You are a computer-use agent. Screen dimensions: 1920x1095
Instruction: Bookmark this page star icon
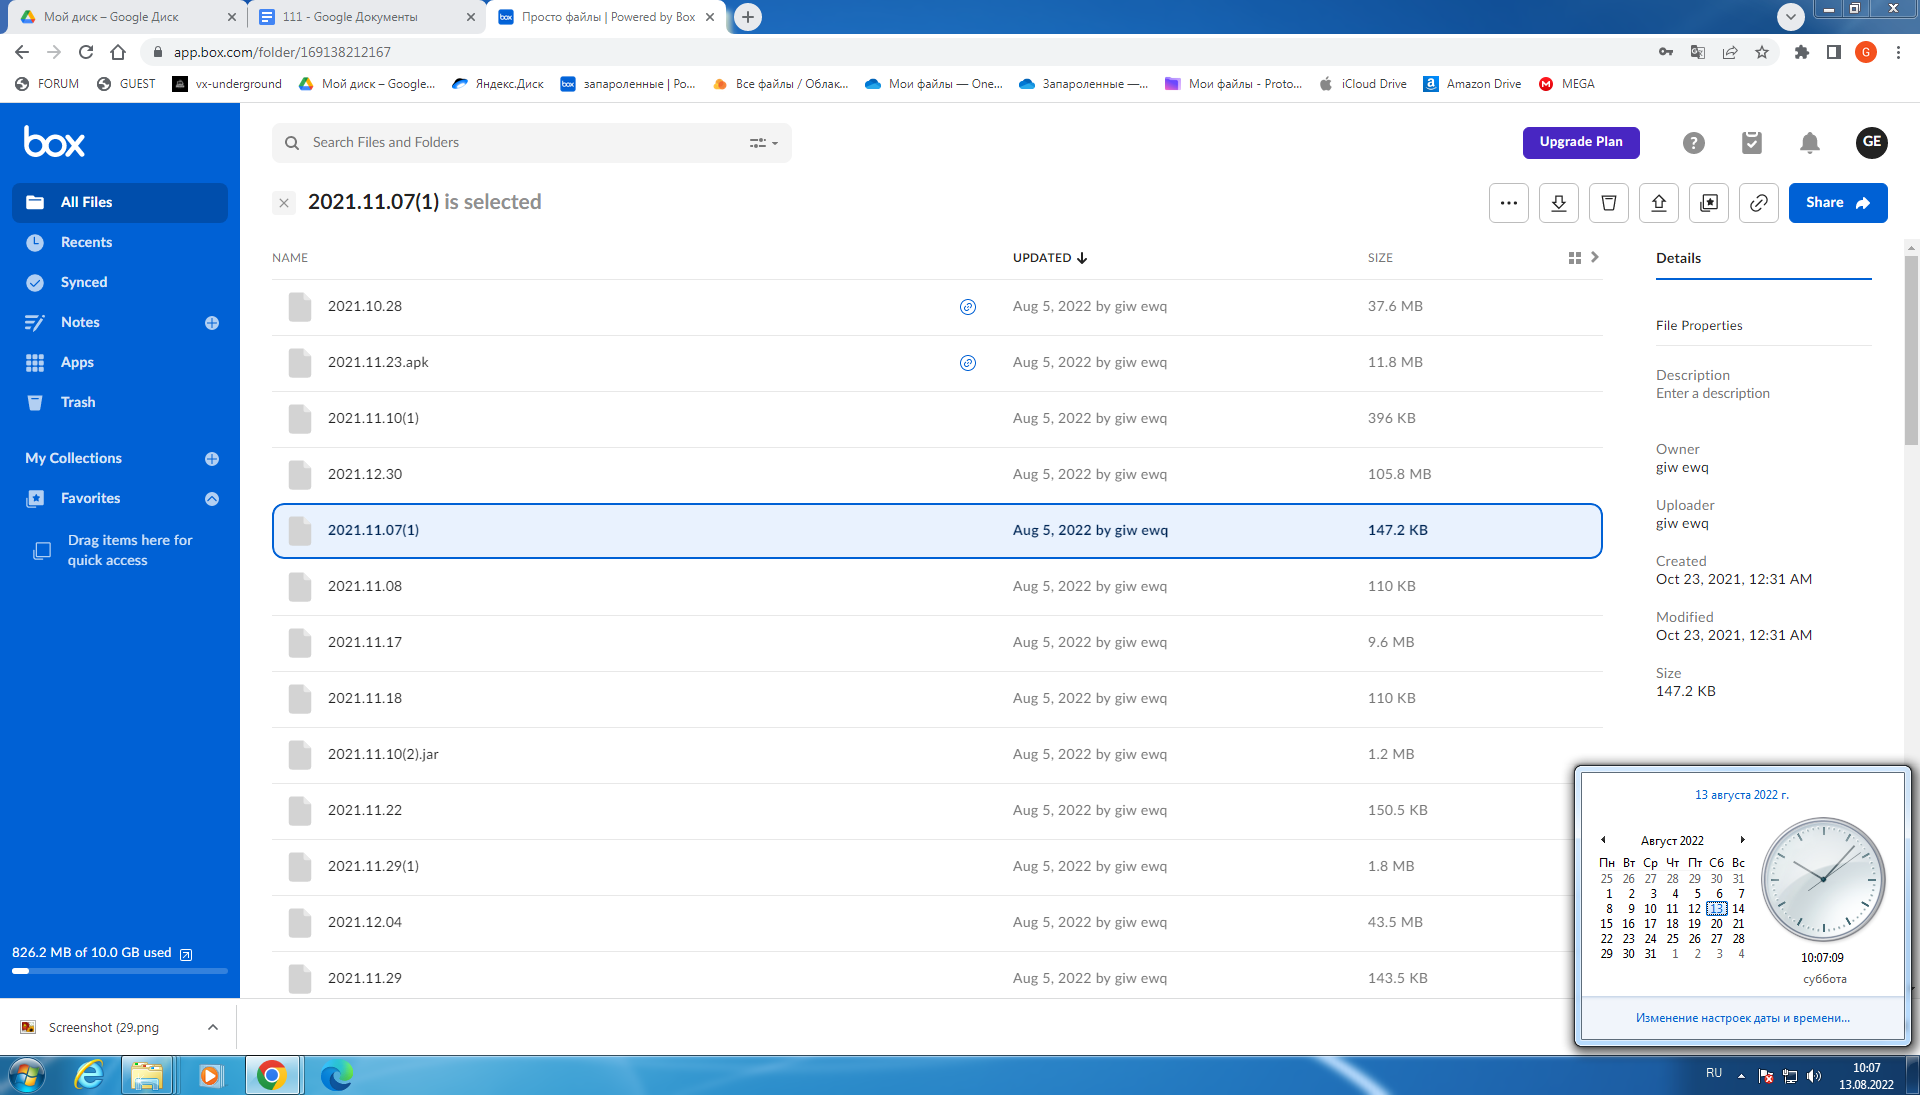click(x=1761, y=52)
